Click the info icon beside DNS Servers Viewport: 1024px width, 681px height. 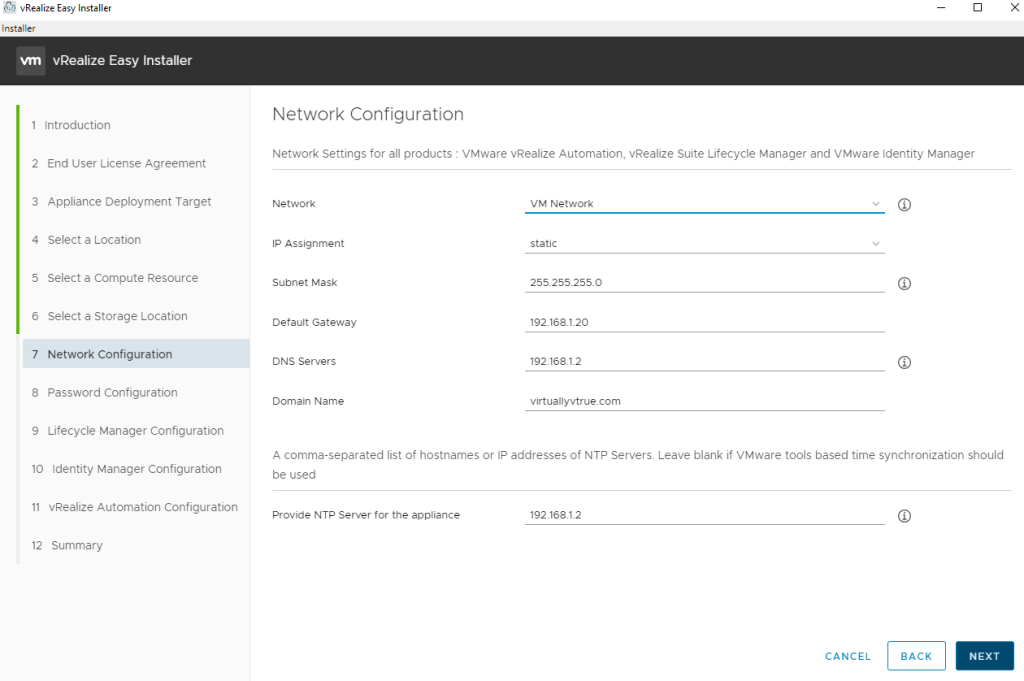click(904, 363)
